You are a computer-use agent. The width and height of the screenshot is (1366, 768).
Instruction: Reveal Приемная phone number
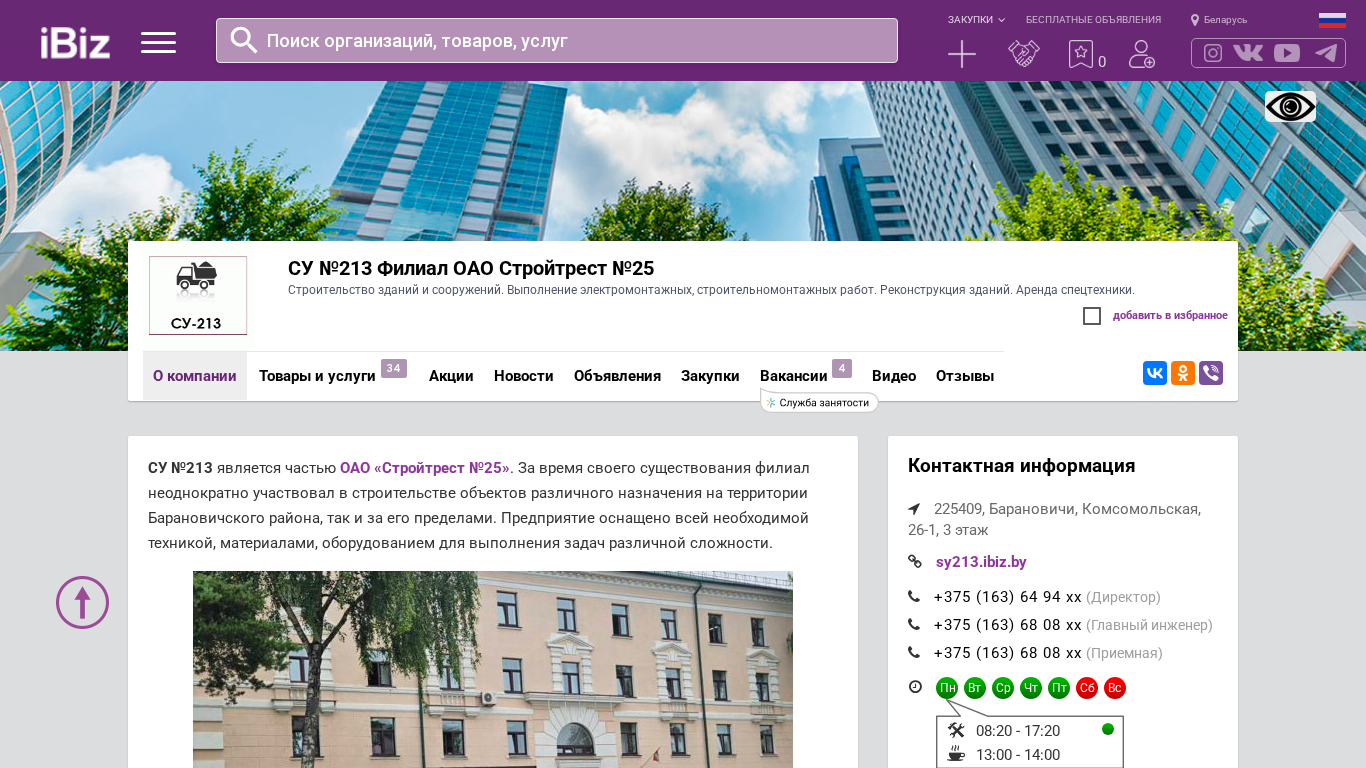tap(1008, 653)
